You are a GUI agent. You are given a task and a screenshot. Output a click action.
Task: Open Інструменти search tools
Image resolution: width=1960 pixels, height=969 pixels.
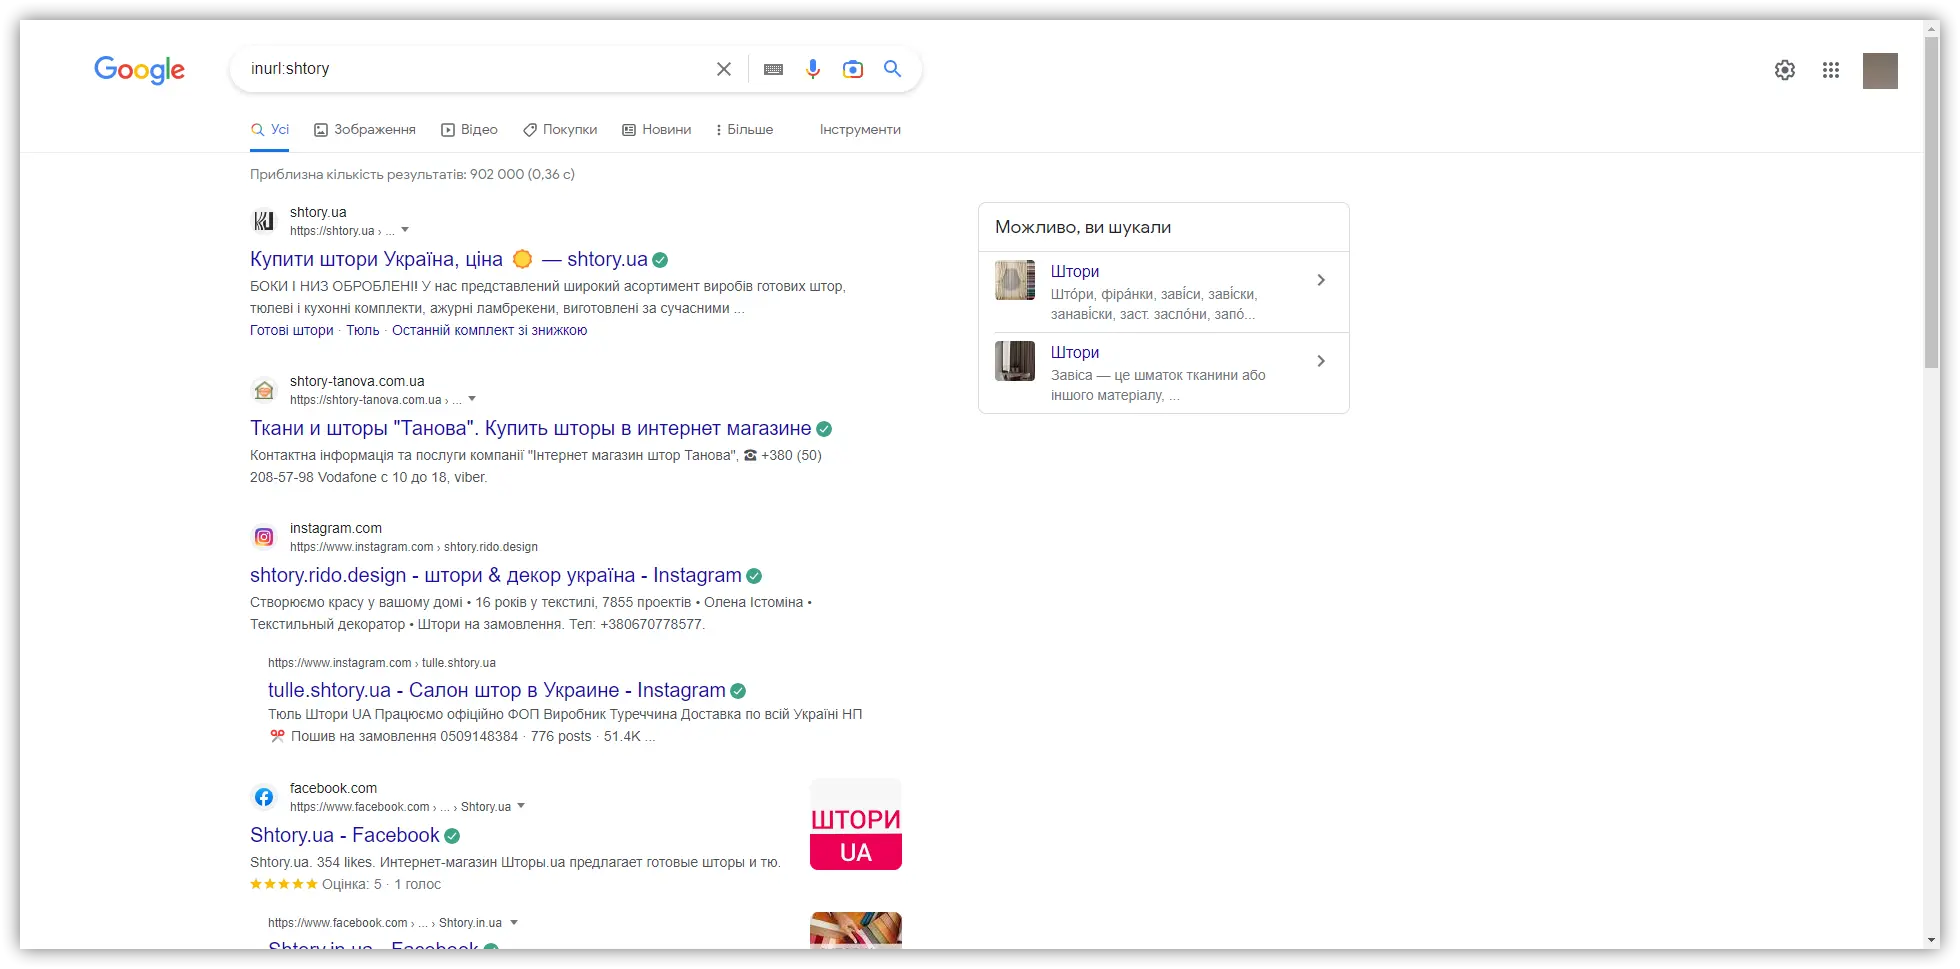860,130
